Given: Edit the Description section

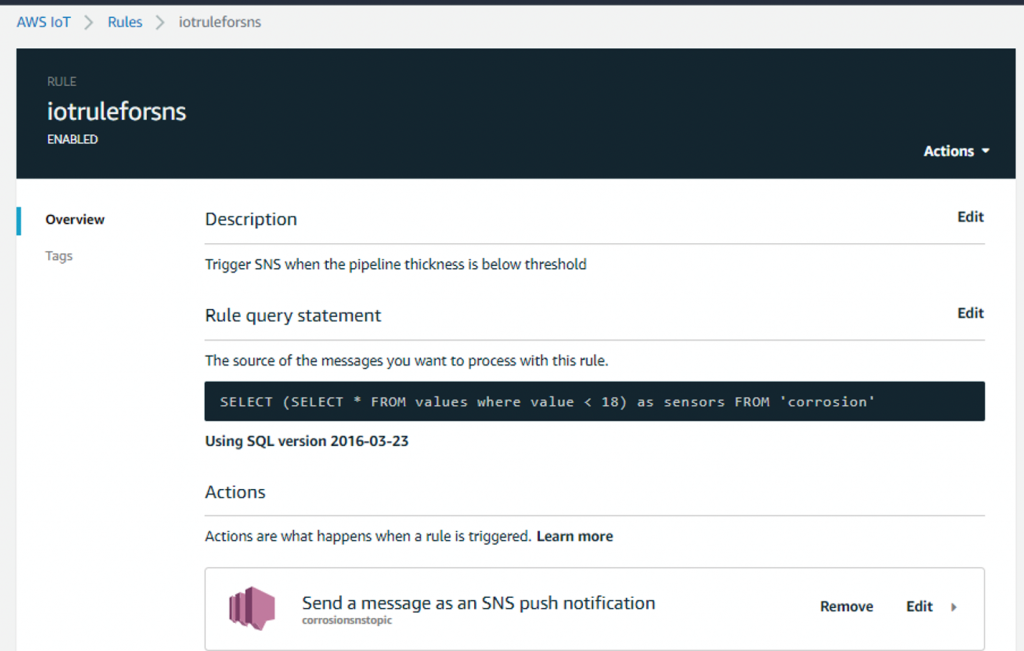Looking at the screenshot, I should [x=970, y=217].
